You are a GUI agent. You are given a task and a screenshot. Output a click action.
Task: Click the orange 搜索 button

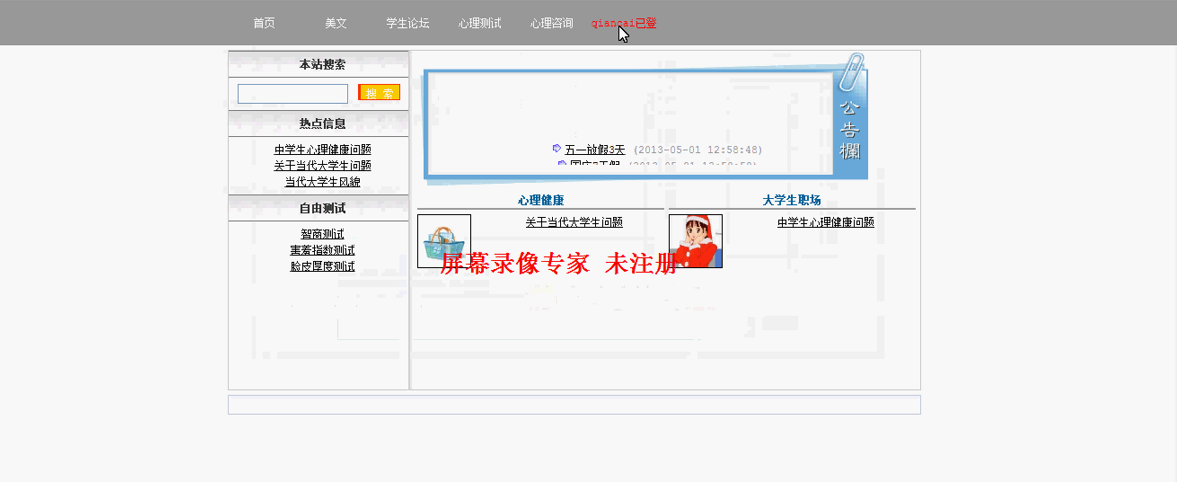click(379, 93)
